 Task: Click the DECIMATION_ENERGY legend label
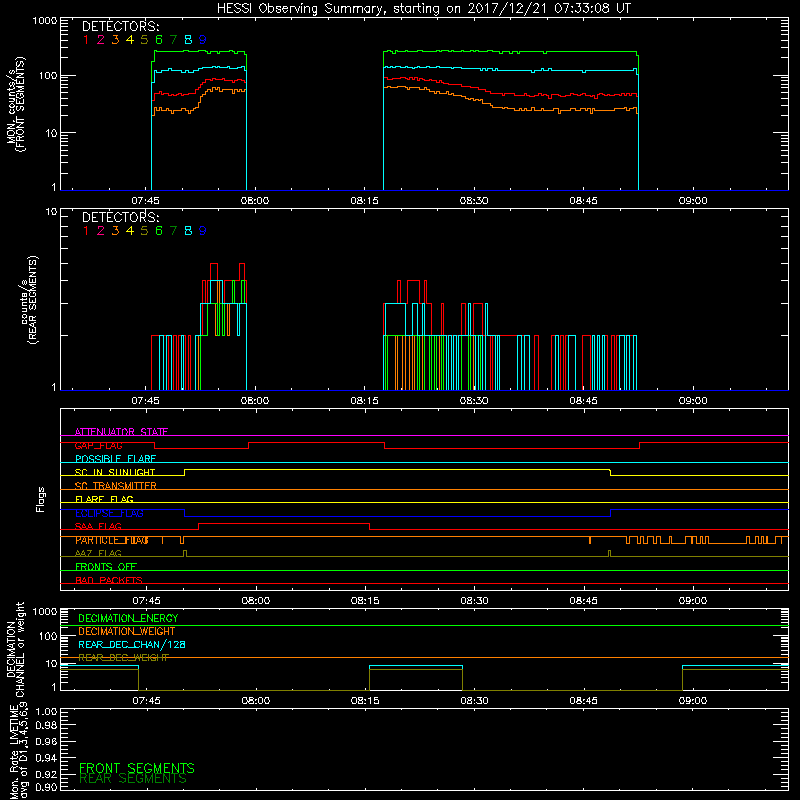pos(128,618)
